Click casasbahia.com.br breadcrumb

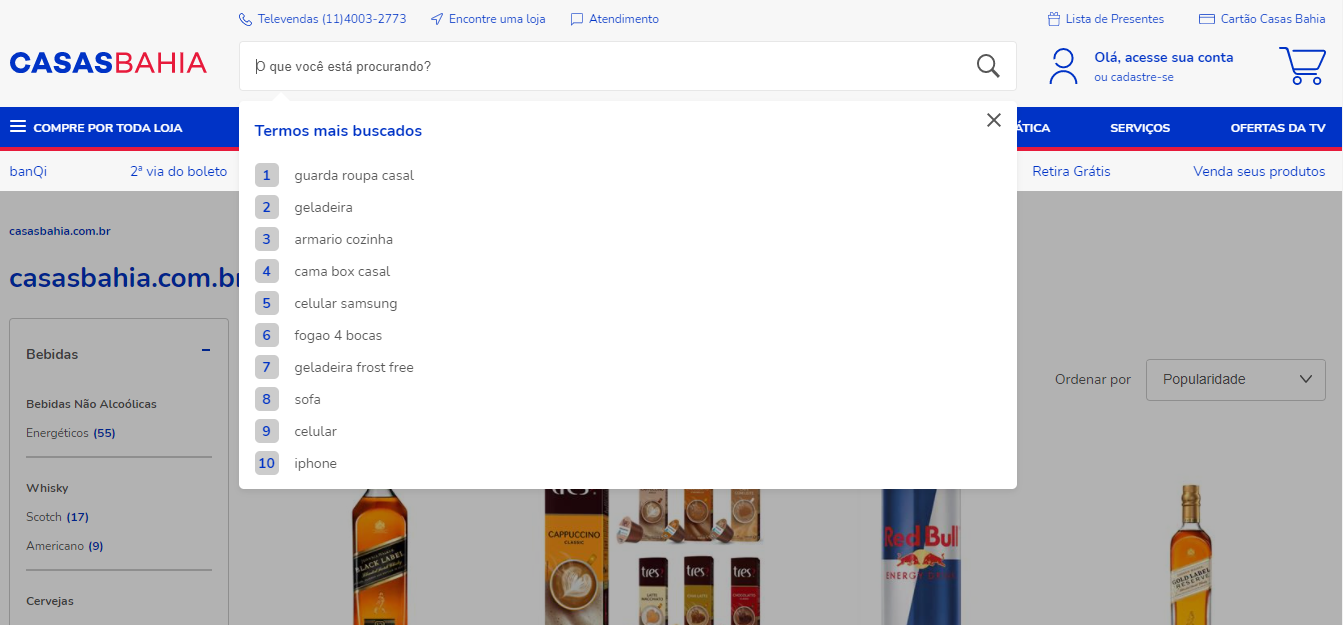pyautogui.click(x=59, y=231)
